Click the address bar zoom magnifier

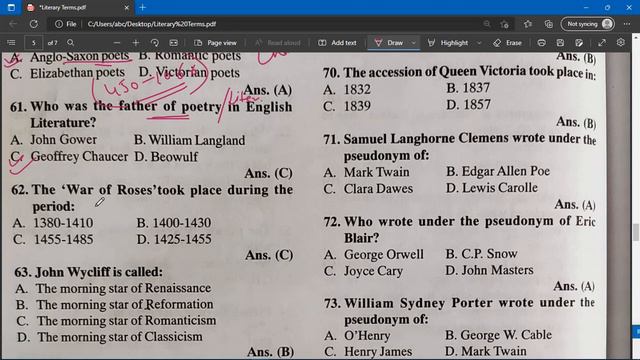487,24
